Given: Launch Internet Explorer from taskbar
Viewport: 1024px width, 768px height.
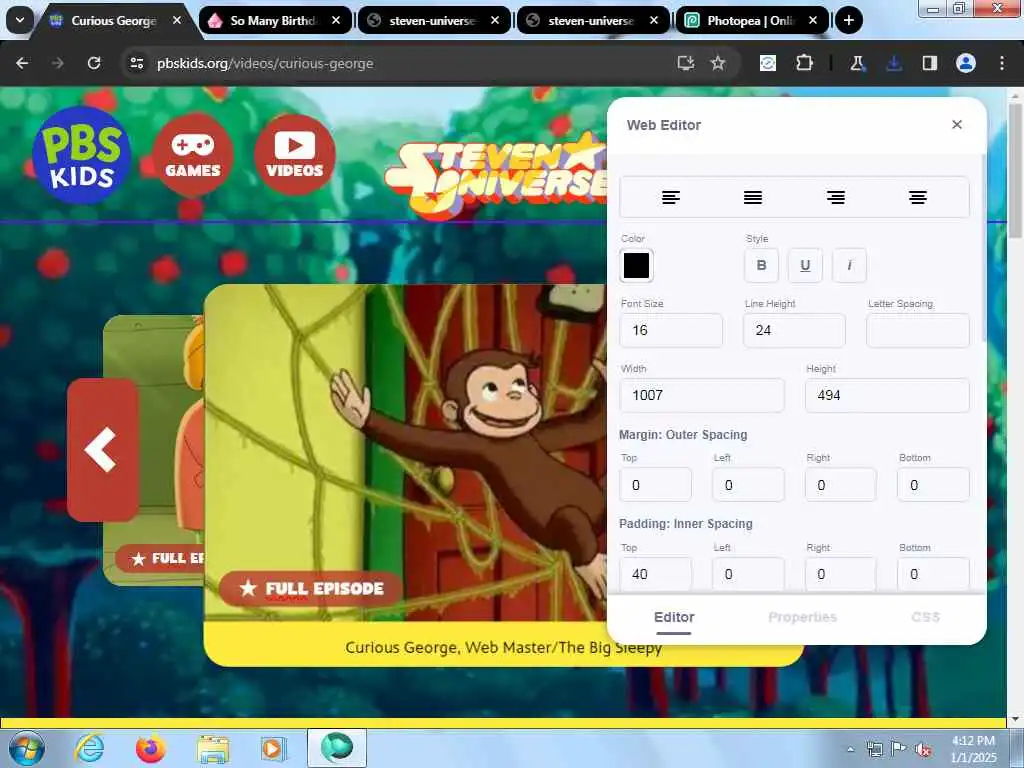Looking at the screenshot, I should pos(89,748).
